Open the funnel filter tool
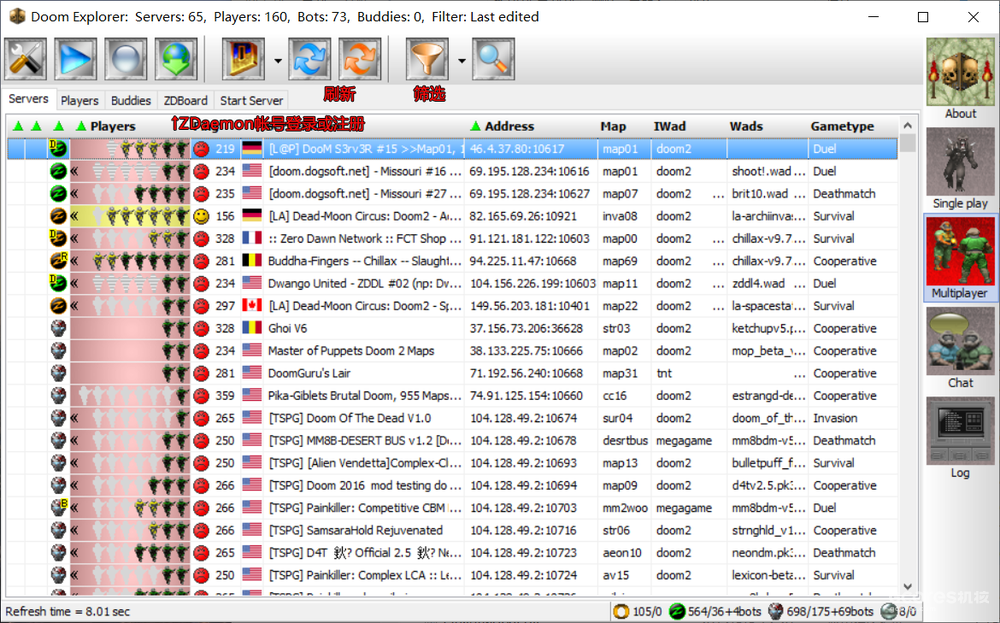 [x=427, y=59]
